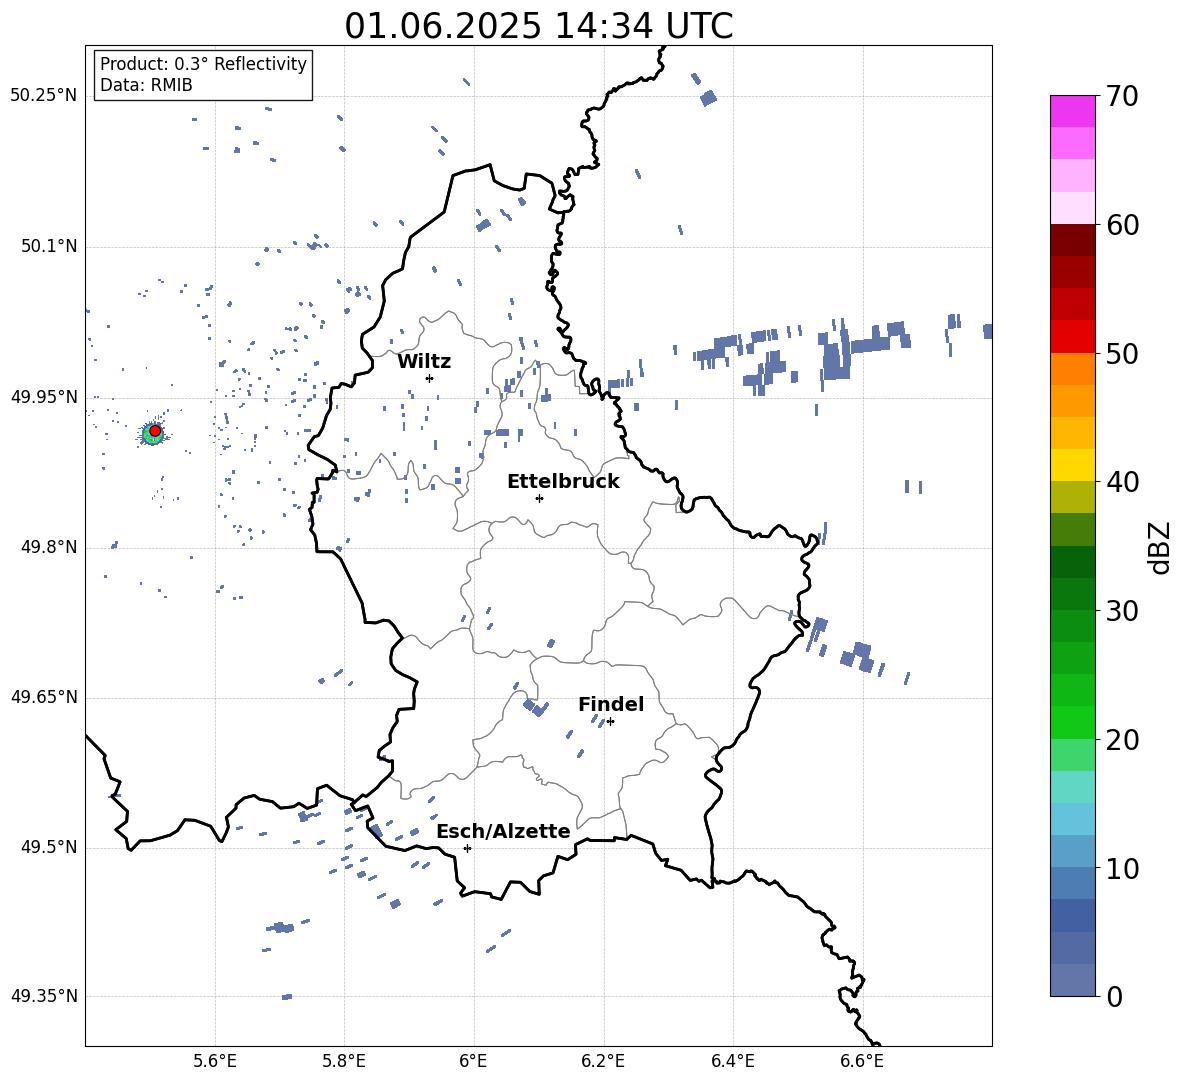Viewport: 1184px width, 1081px height.
Task: Click the red radar location dot
Action: click(155, 431)
